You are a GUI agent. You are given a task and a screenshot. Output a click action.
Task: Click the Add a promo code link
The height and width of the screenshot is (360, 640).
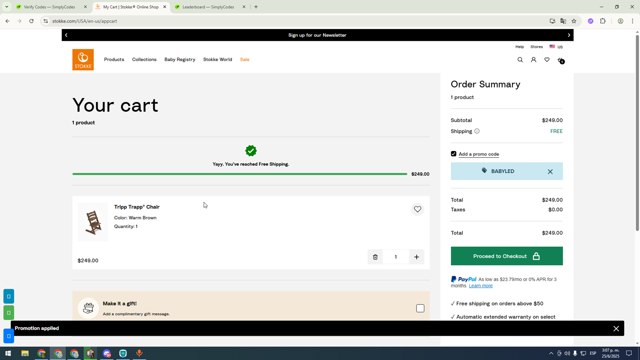pyautogui.click(x=479, y=154)
